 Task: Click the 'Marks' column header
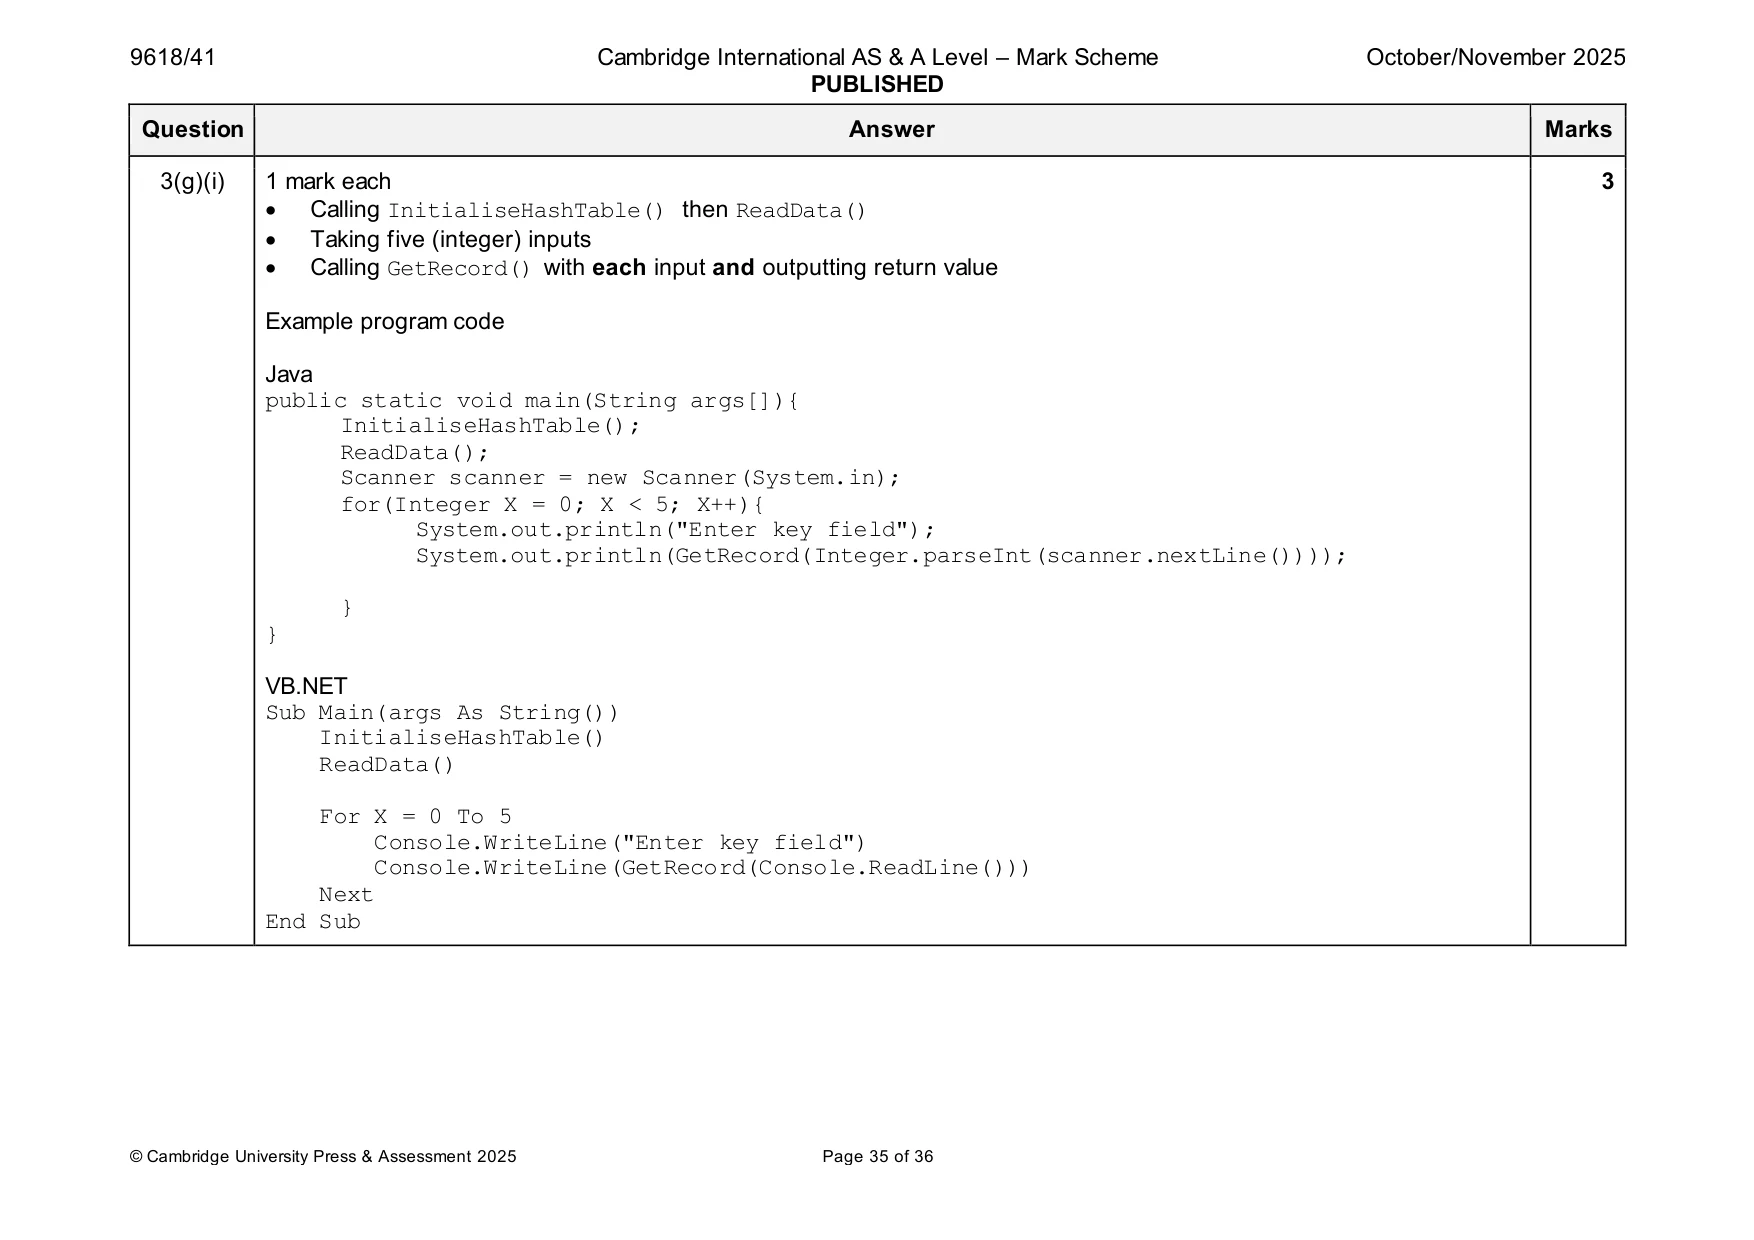tap(1578, 130)
